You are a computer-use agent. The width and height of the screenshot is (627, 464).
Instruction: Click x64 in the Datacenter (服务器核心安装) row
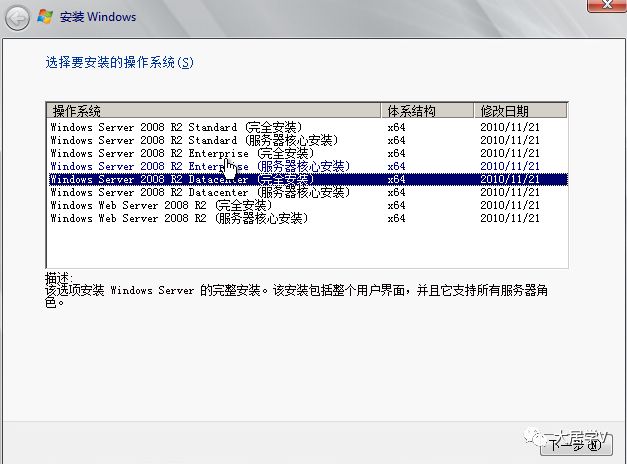click(x=396, y=192)
